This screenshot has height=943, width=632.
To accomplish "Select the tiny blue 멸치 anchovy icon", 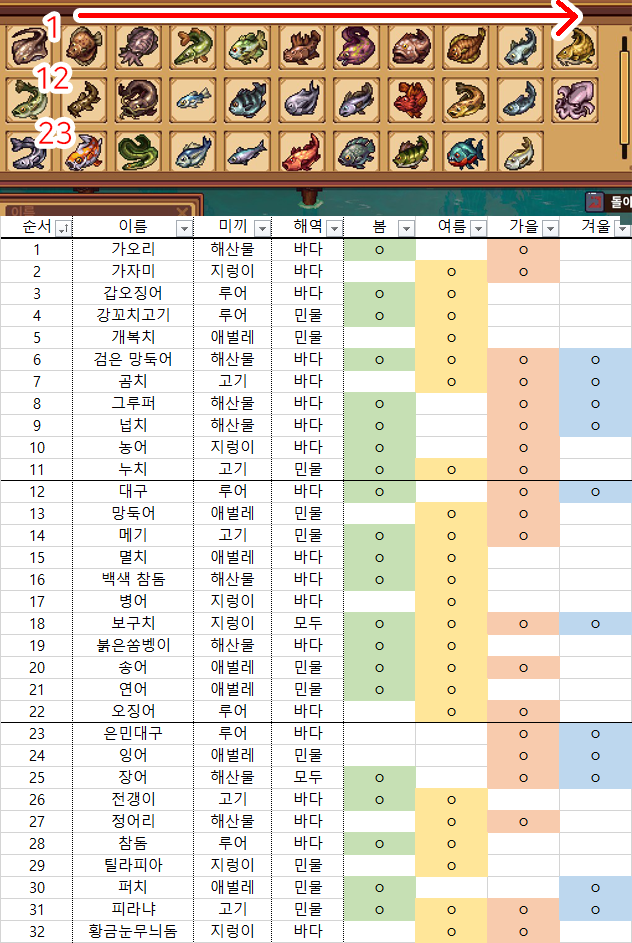I will (193, 99).
